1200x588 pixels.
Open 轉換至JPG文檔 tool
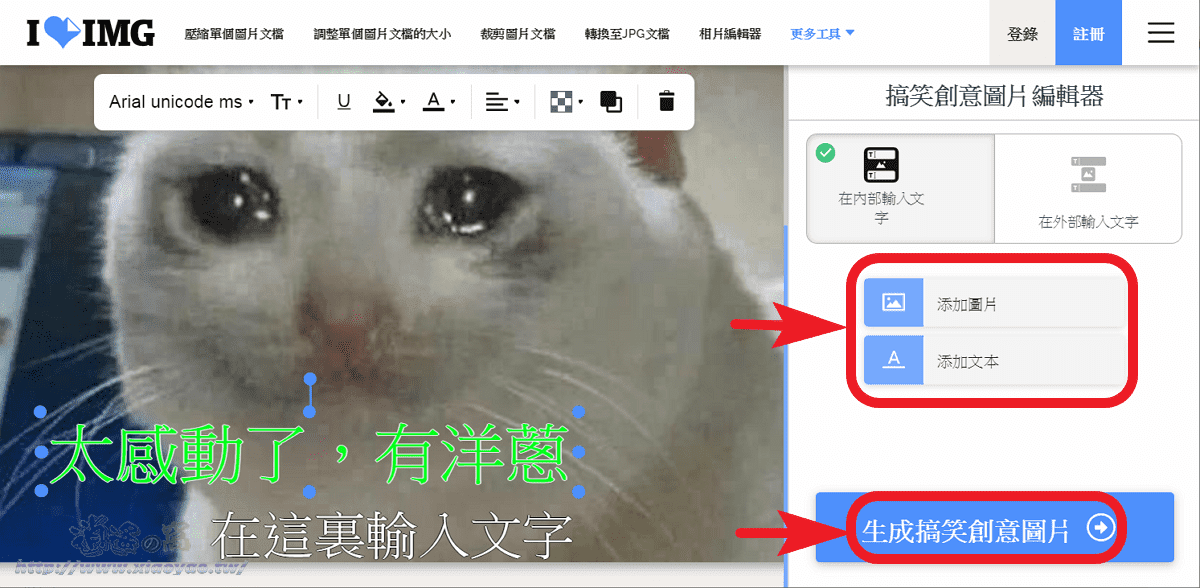(x=627, y=33)
